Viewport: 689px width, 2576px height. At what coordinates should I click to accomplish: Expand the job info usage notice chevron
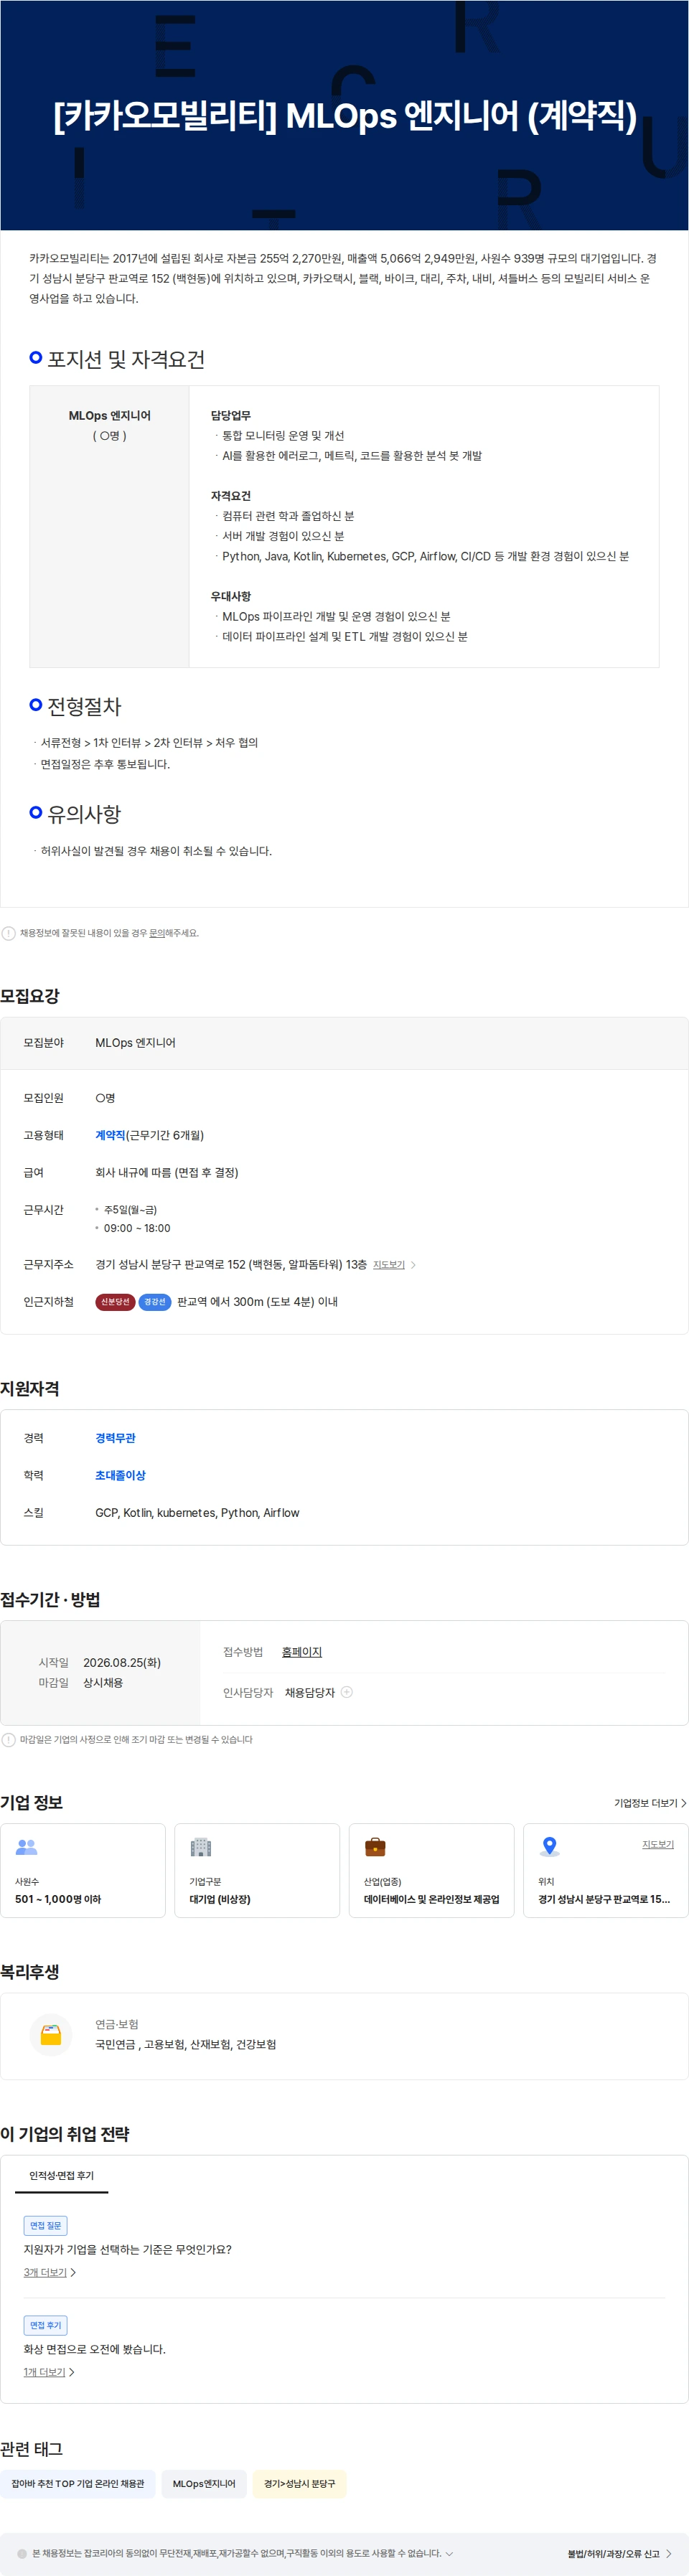pos(449,2553)
